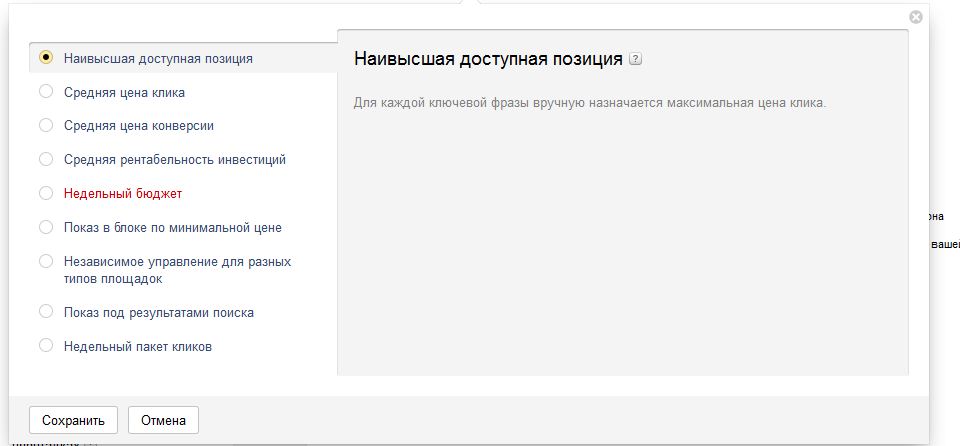This screenshot has height=446, width=960.
Task: Choose the Средняя цена конверсии radio circle
Action: pyautogui.click(x=45, y=126)
